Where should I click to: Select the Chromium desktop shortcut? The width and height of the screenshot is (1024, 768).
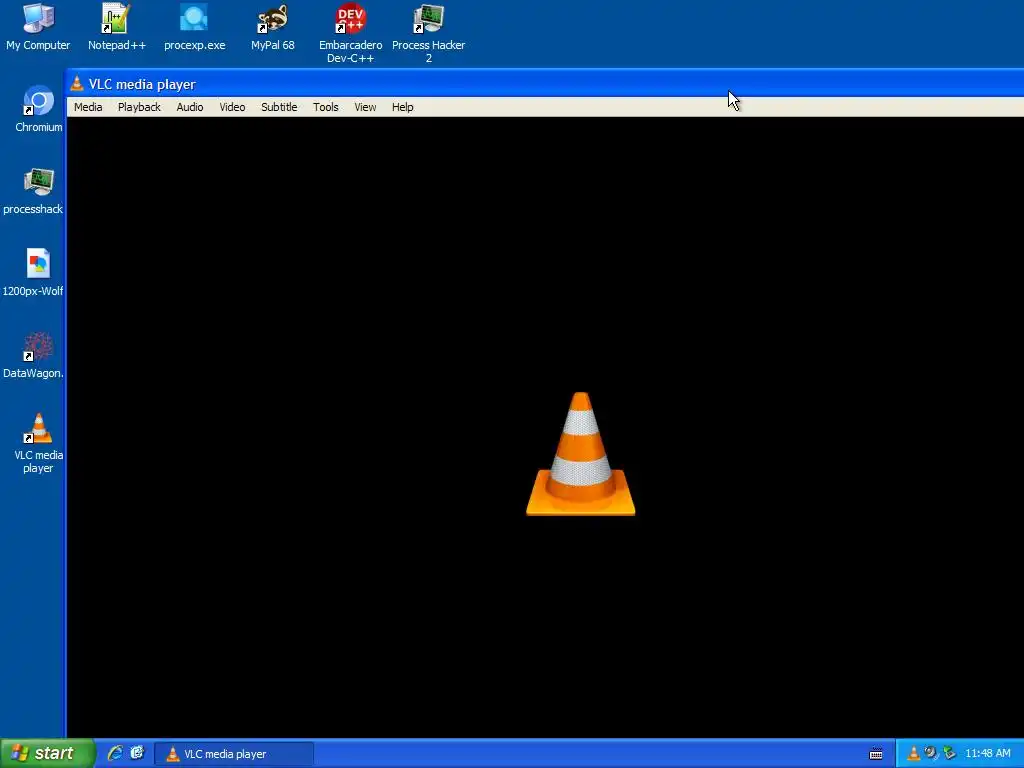[39, 109]
